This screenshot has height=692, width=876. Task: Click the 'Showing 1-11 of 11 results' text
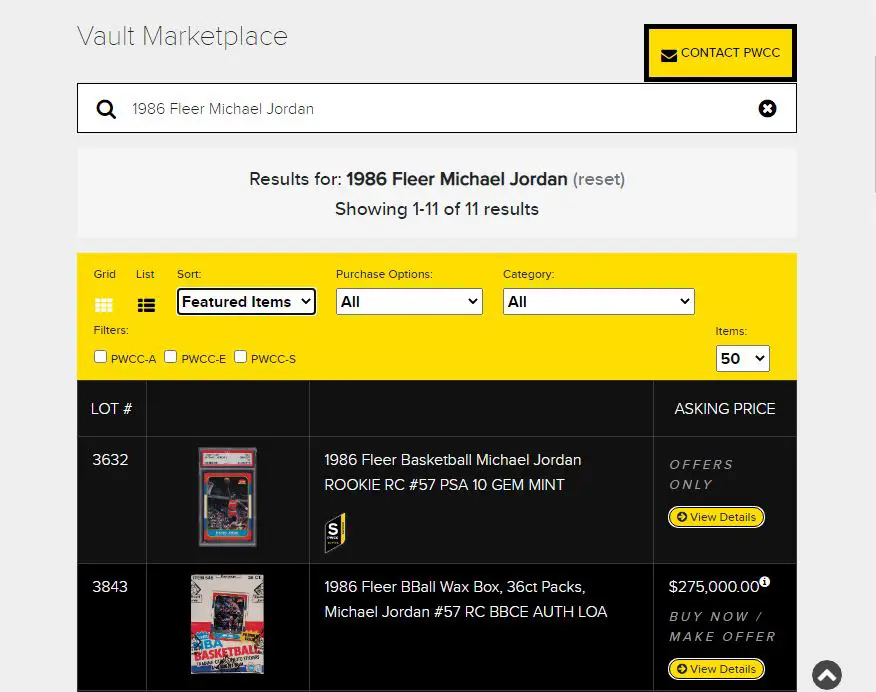(437, 209)
